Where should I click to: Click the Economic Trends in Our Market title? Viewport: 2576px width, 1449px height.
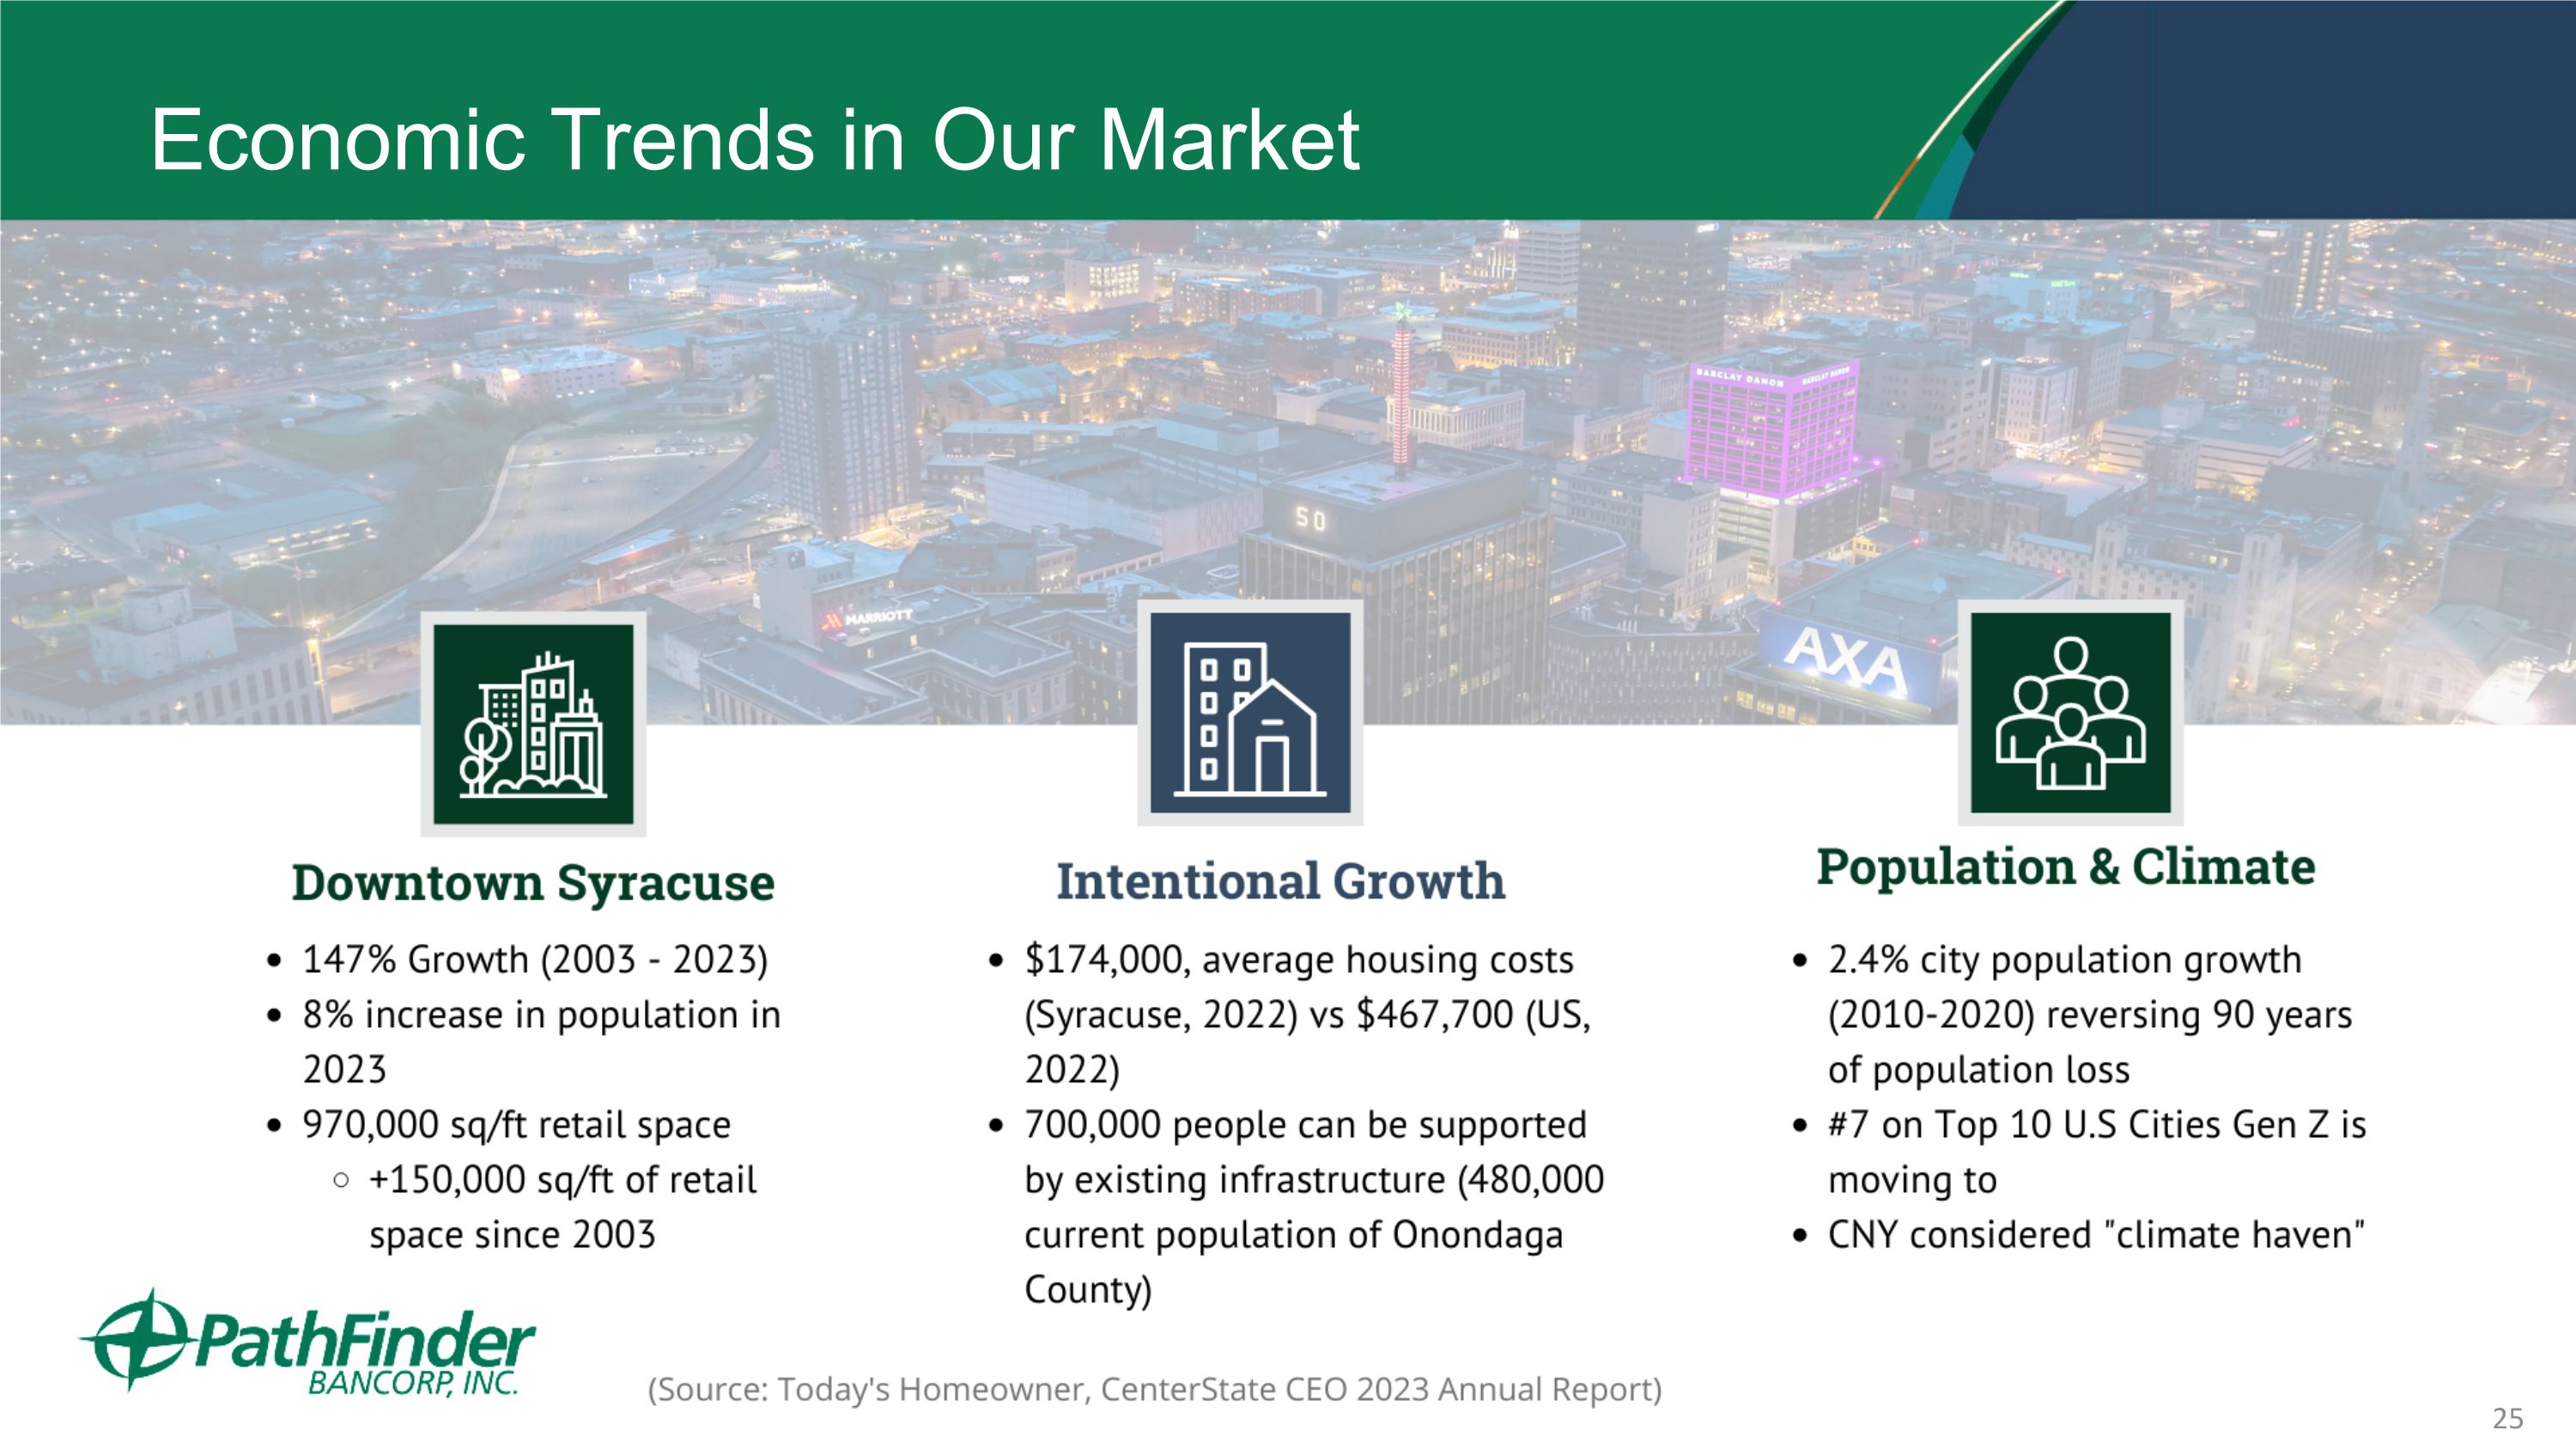tap(755, 140)
